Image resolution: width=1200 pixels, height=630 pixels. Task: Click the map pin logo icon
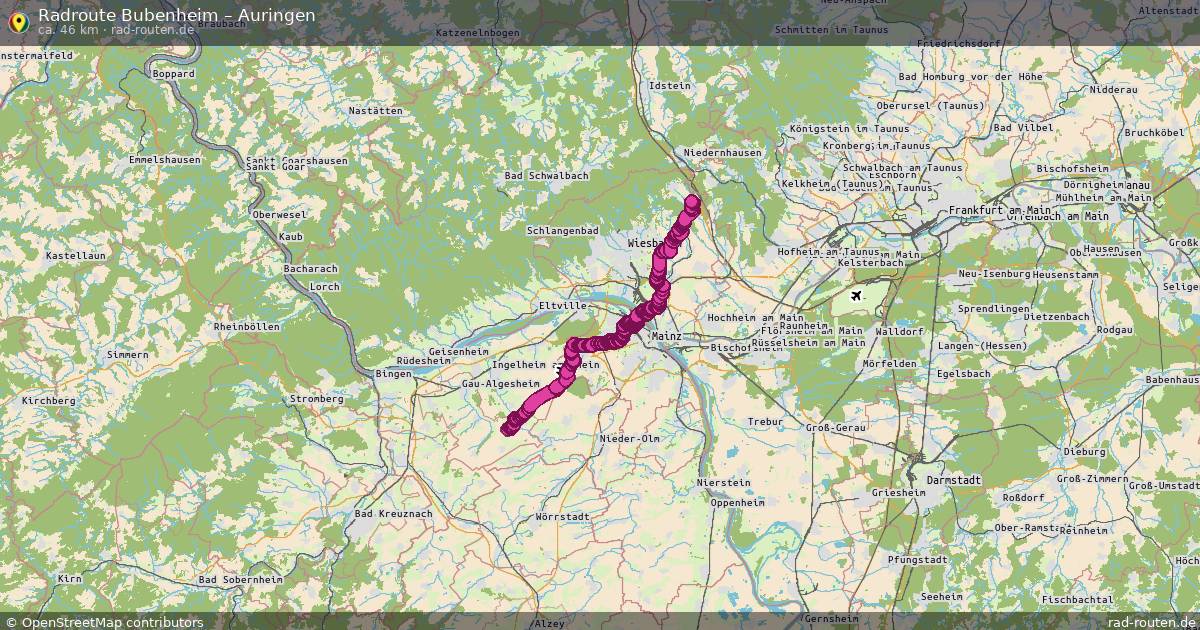click(17, 21)
